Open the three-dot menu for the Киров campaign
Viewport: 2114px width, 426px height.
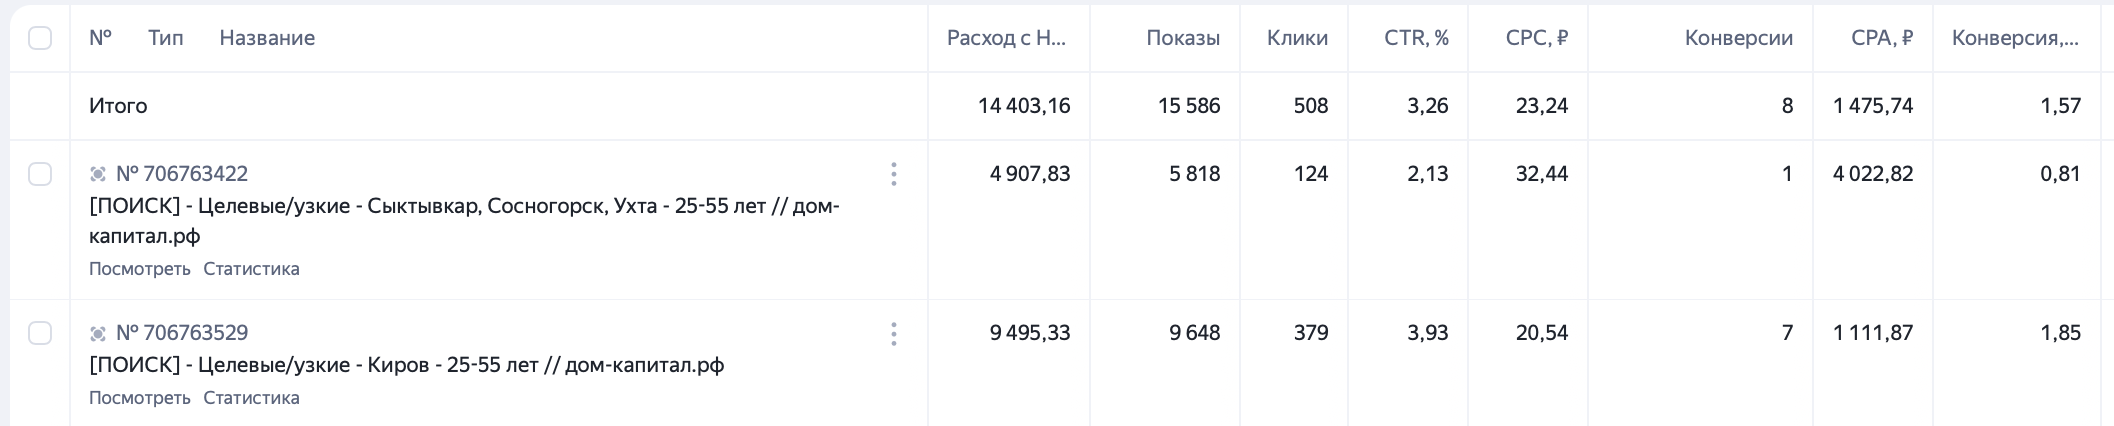893,333
